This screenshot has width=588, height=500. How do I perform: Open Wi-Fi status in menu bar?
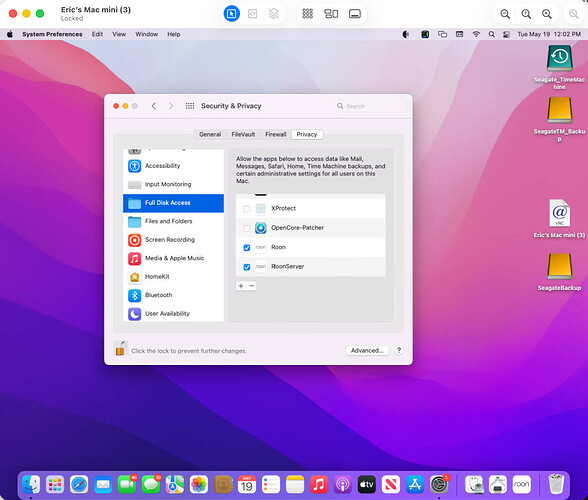tap(476, 34)
